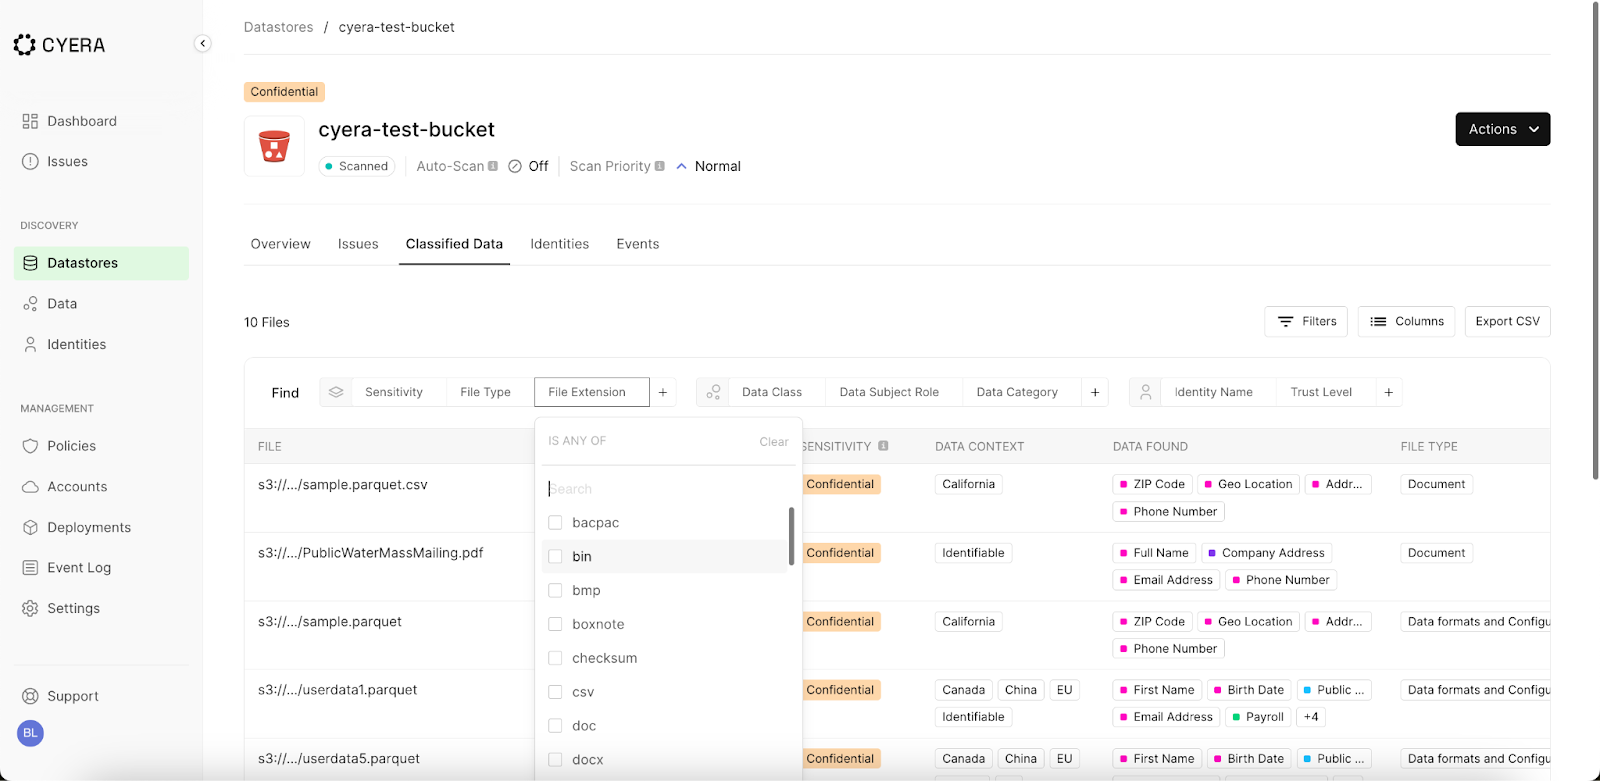Click the Auto-Scan info icon
Image resolution: width=1600 pixels, height=781 pixels.
point(493,166)
